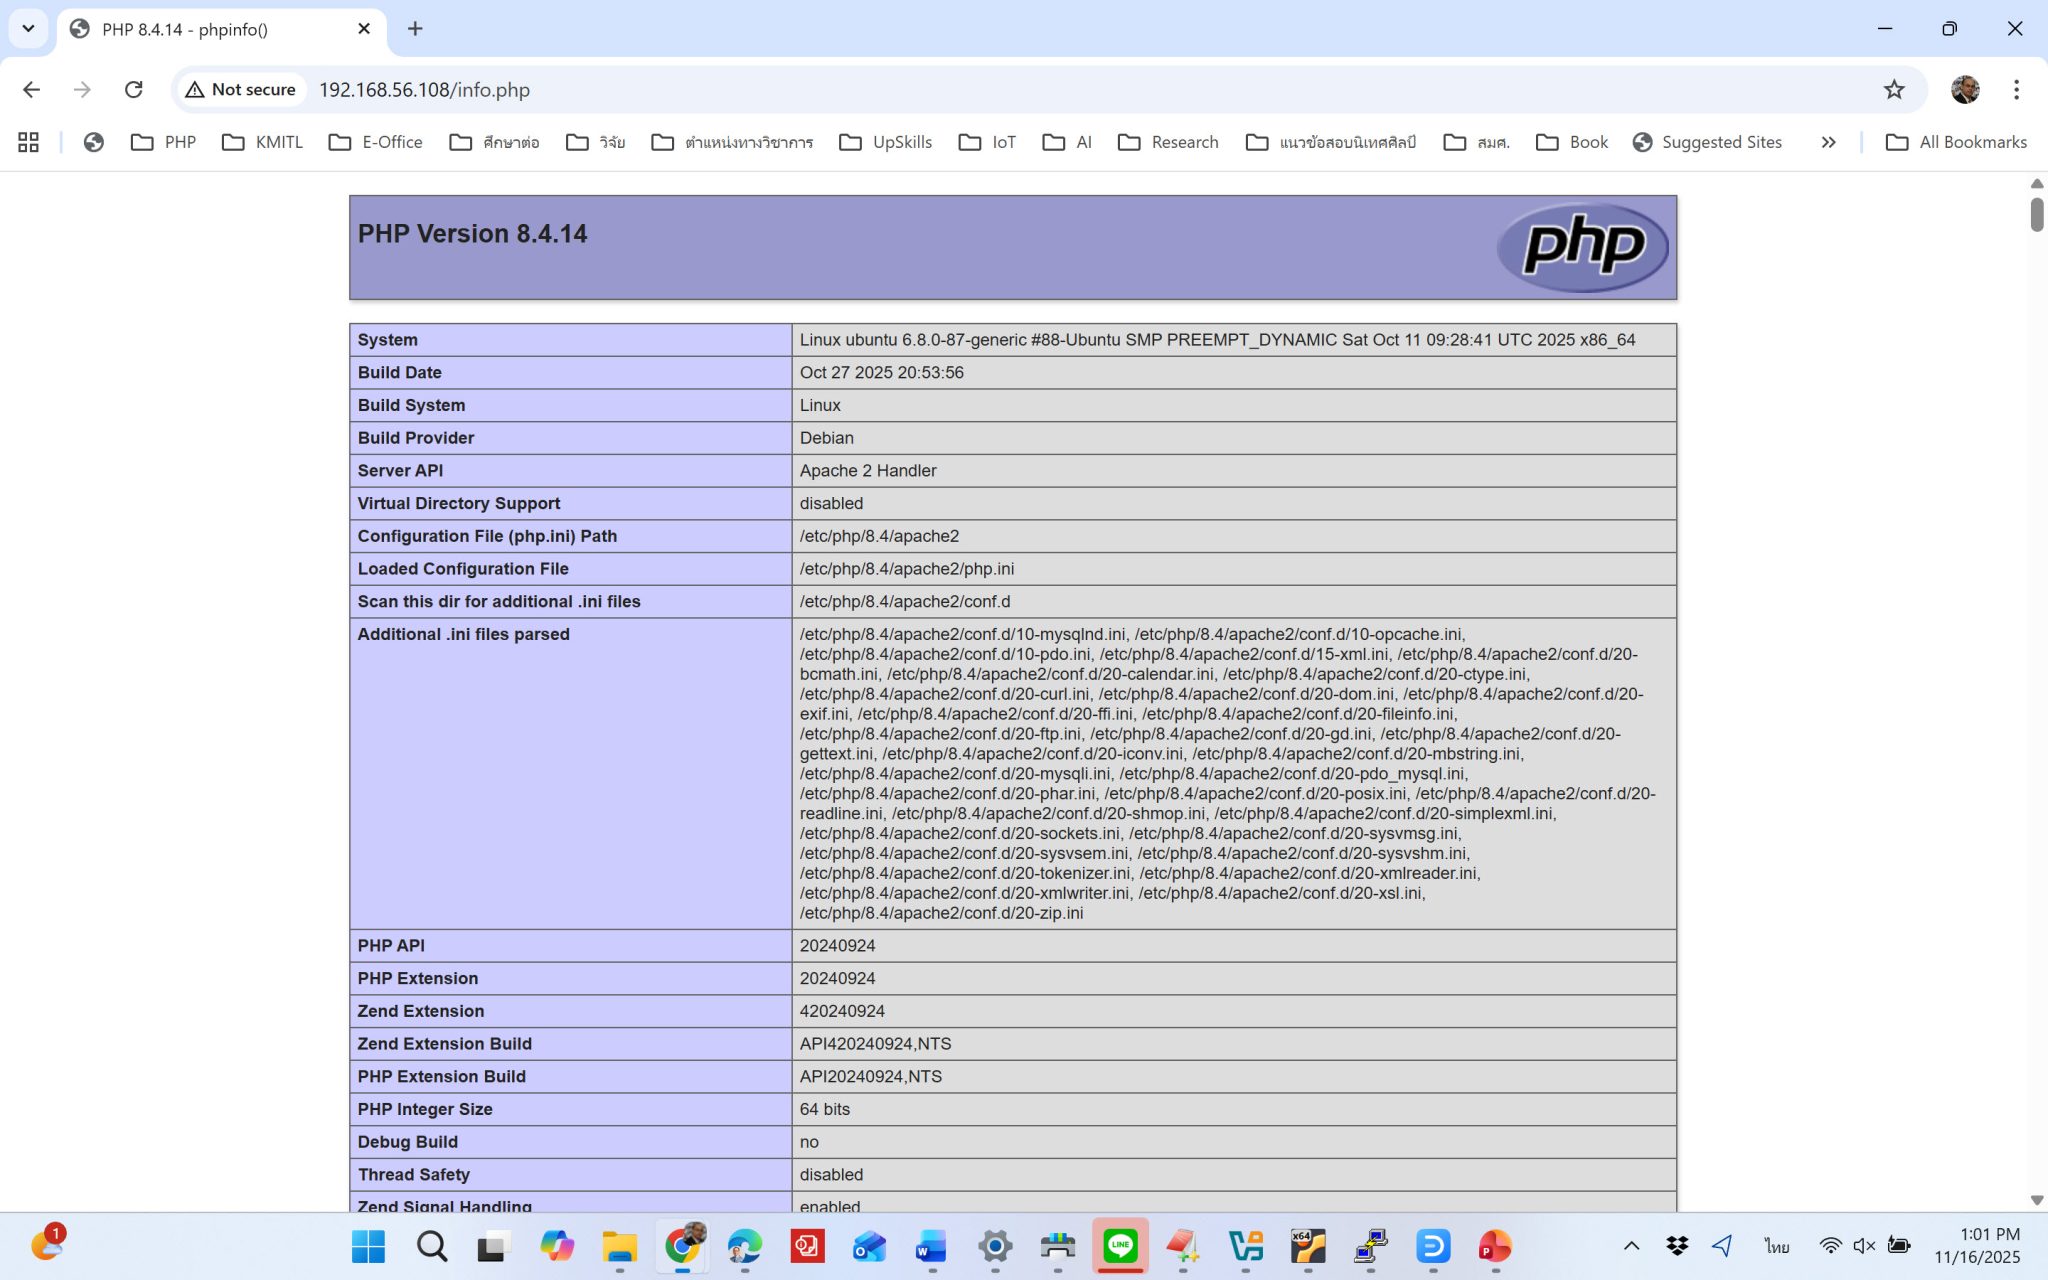This screenshot has width=2048, height=1280.
Task: Open Wi-Fi settings via the network icon
Action: pos(1829,1246)
